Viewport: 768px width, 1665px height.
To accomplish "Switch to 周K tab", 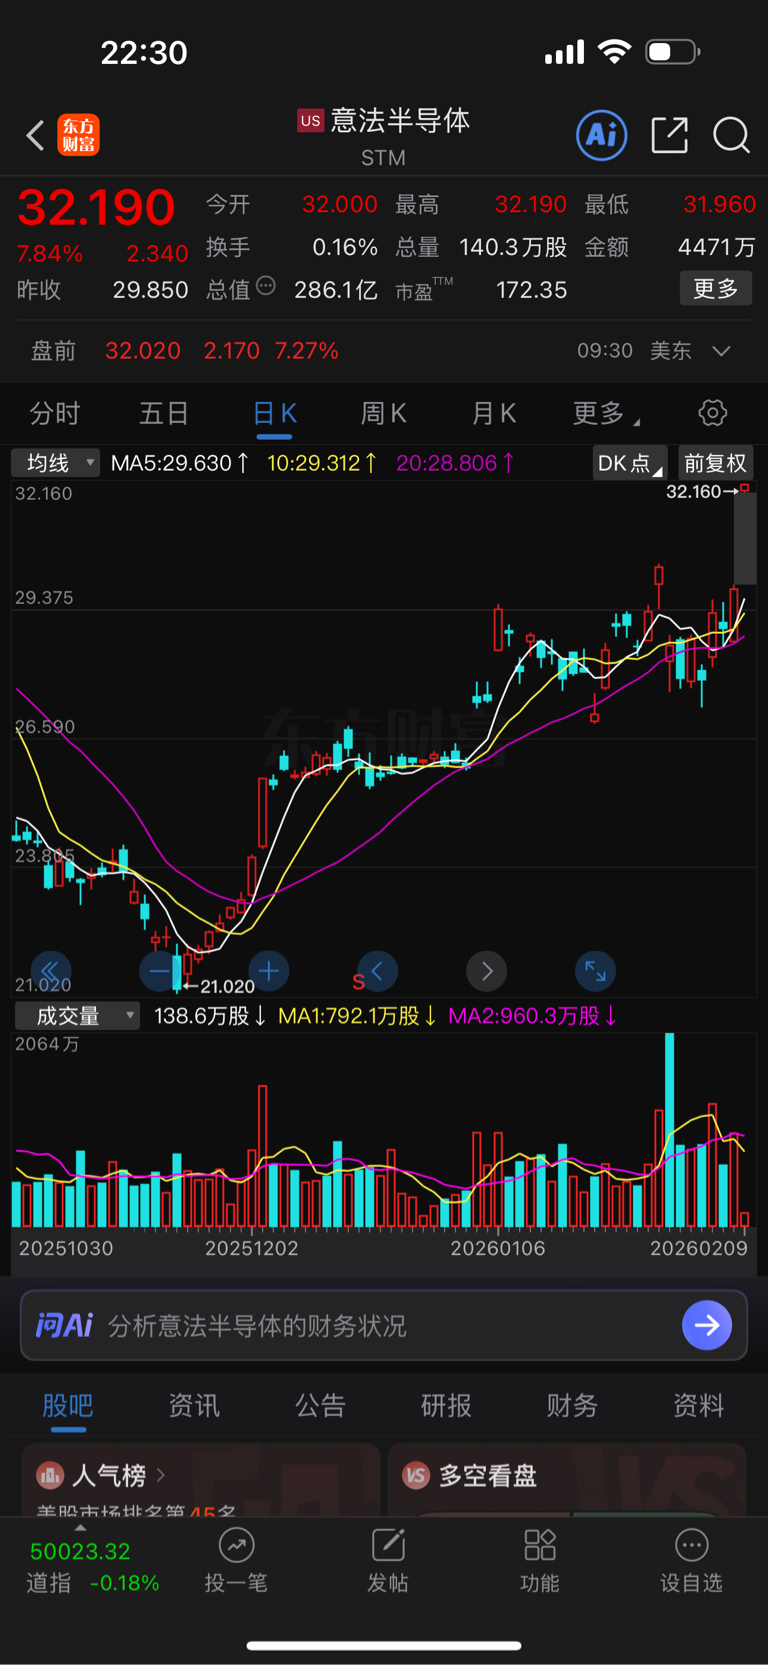I will pyautogui.click(x=384, y=413).
